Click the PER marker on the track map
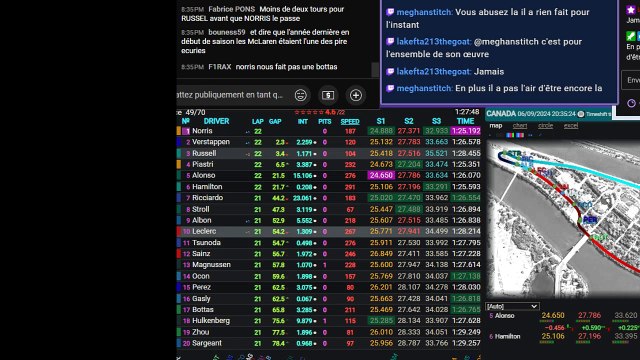 coord(590,220)
